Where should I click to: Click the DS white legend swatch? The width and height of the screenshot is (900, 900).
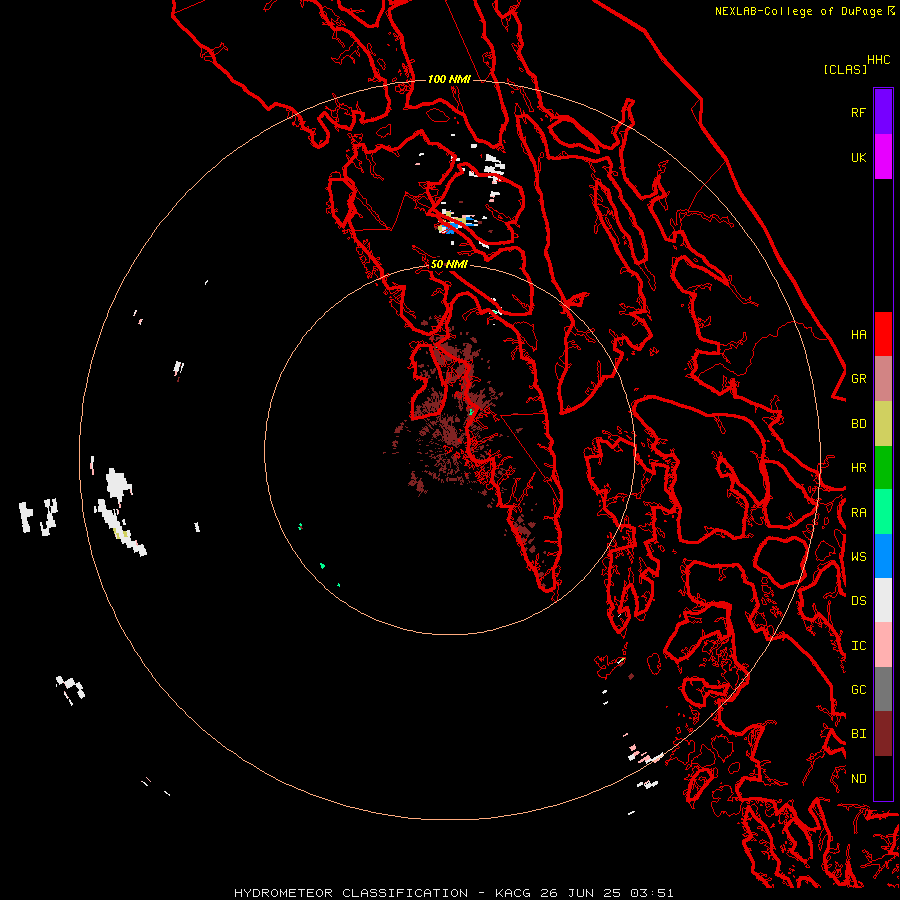[x=883, y=600]
